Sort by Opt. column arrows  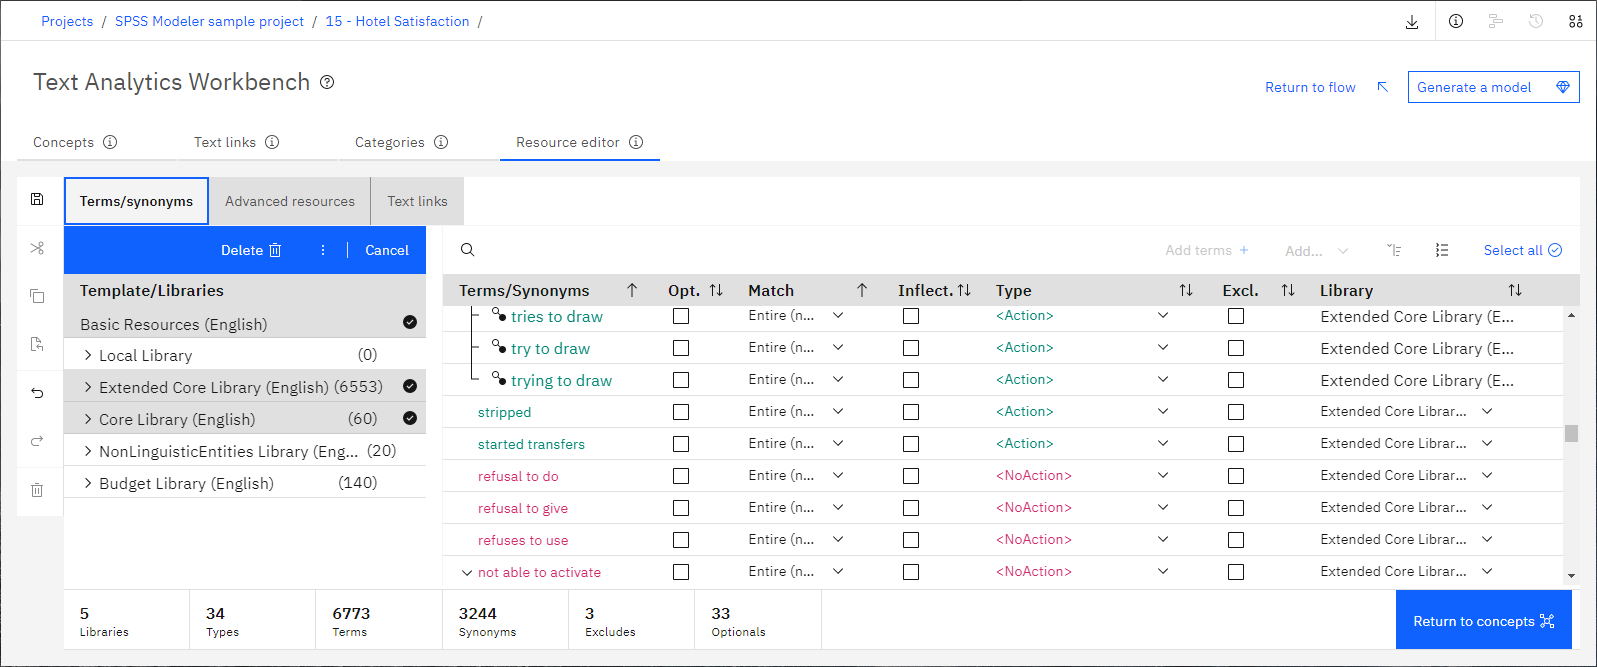[716, 290]
